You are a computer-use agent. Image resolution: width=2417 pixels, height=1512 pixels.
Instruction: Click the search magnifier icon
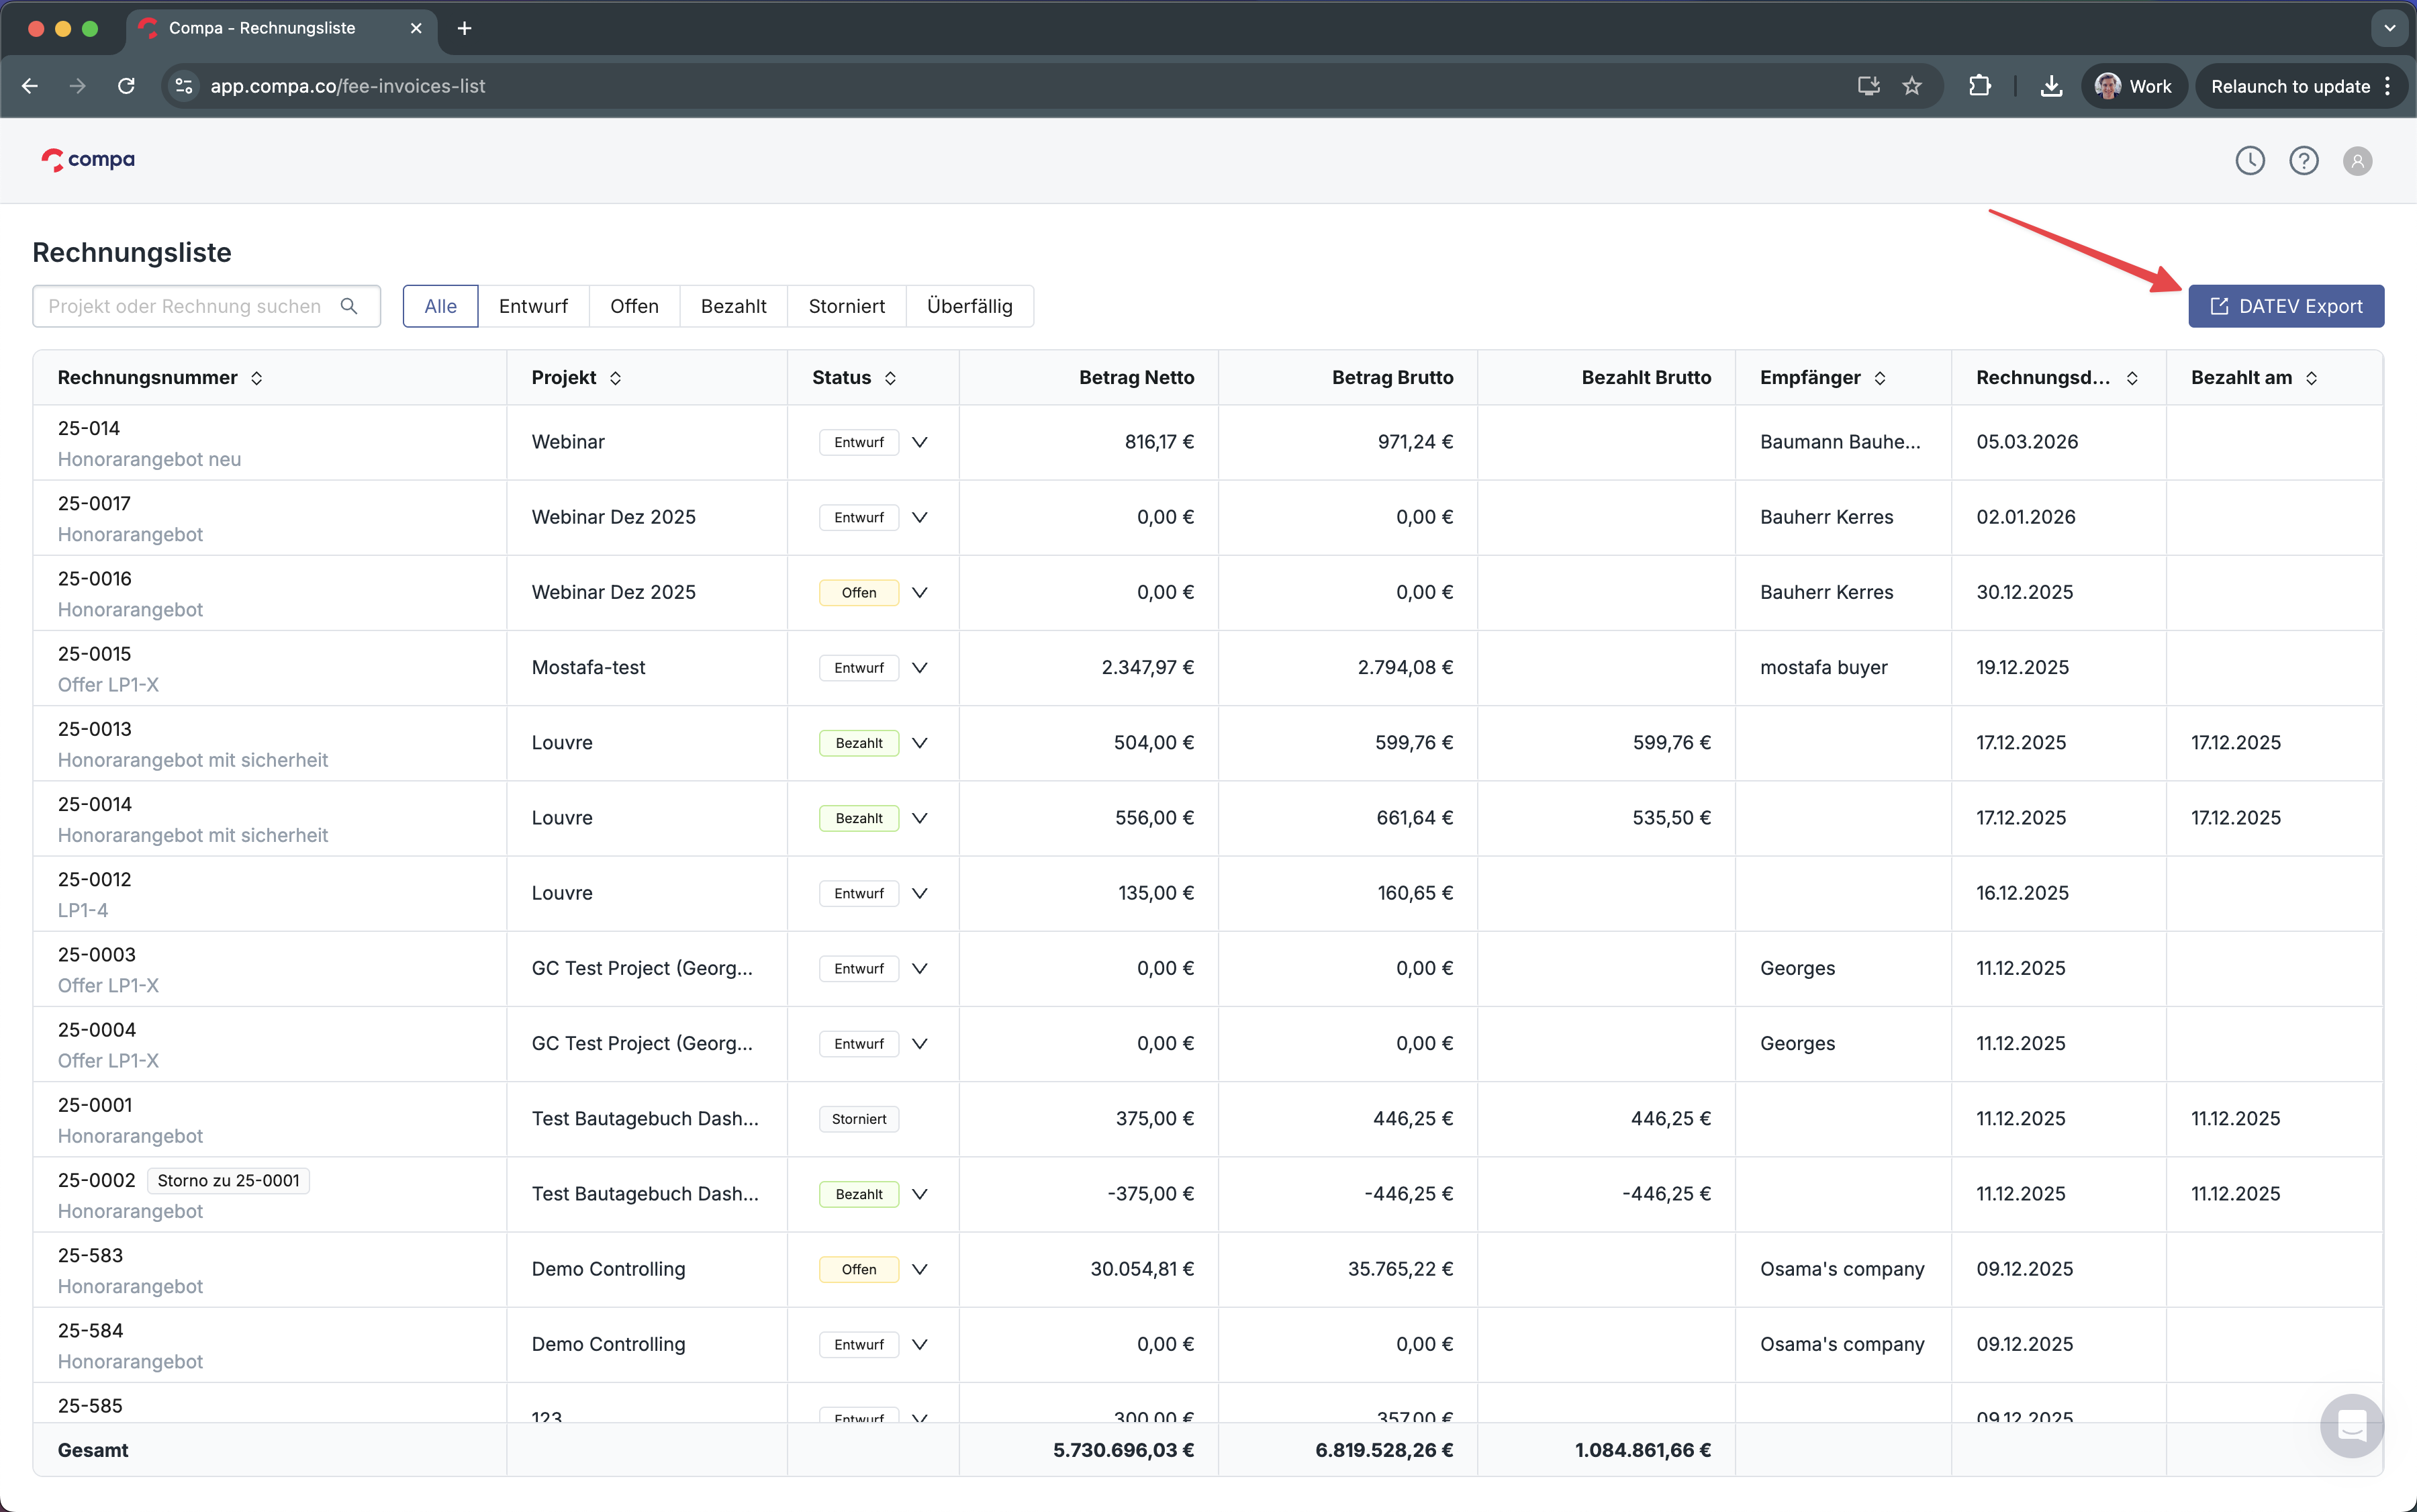349,306
